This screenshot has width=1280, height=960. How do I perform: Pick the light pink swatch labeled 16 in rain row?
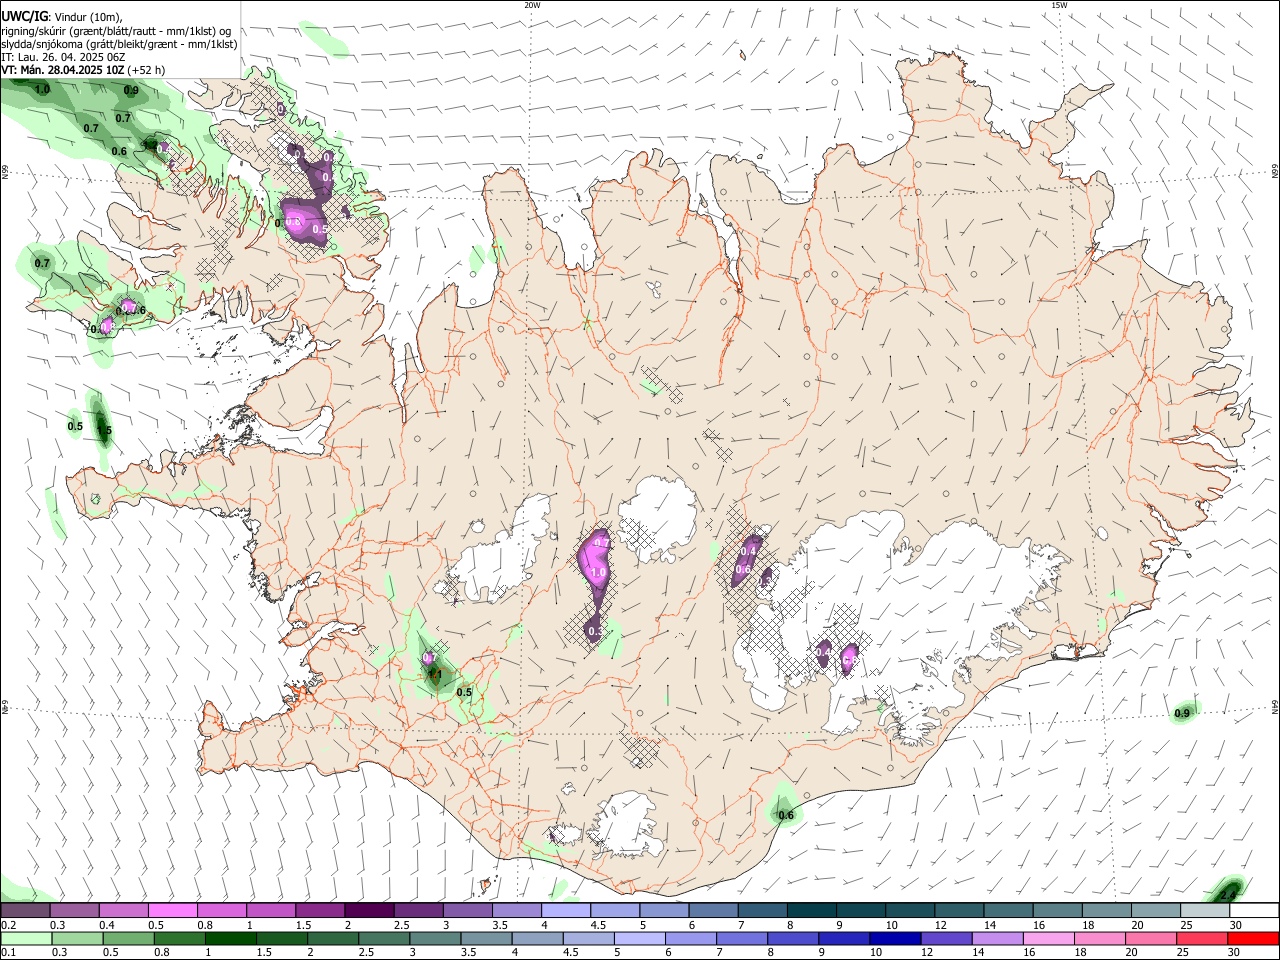[1048, 938]
